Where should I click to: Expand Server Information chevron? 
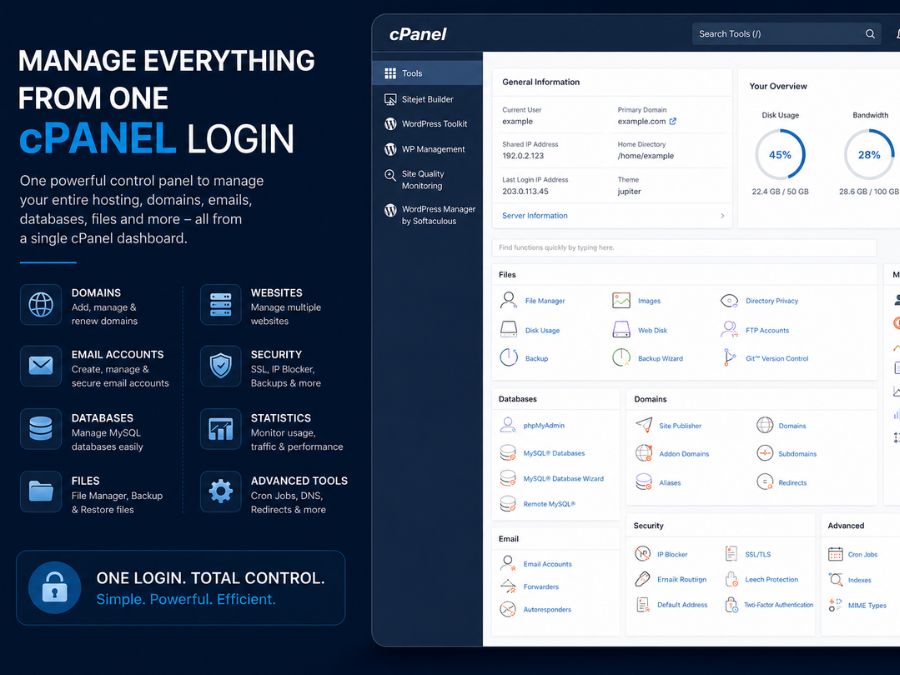coord(722,215)
